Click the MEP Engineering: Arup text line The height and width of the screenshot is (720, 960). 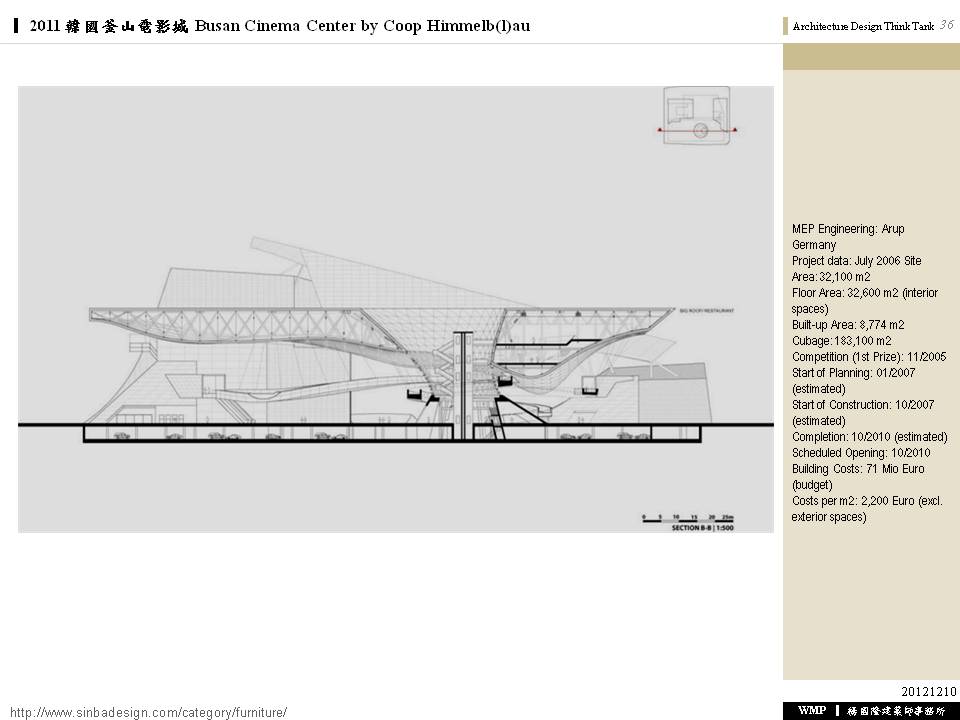coord(848,229)
